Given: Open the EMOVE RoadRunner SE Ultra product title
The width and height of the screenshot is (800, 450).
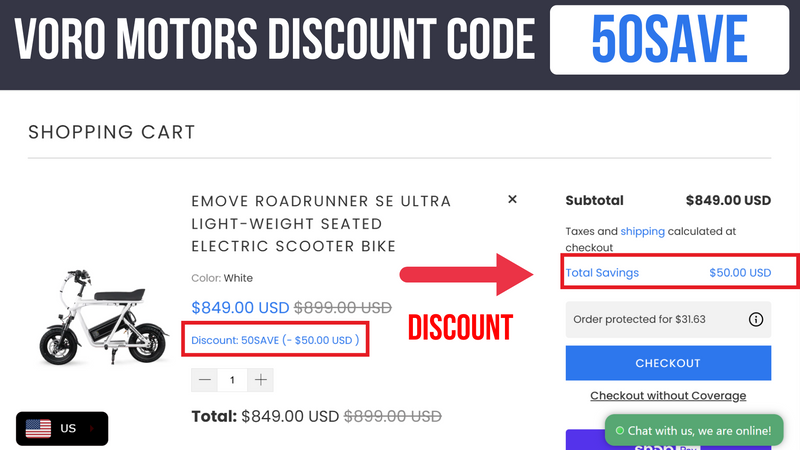Looking at the screenshot, I should click(x=321, y=223).
